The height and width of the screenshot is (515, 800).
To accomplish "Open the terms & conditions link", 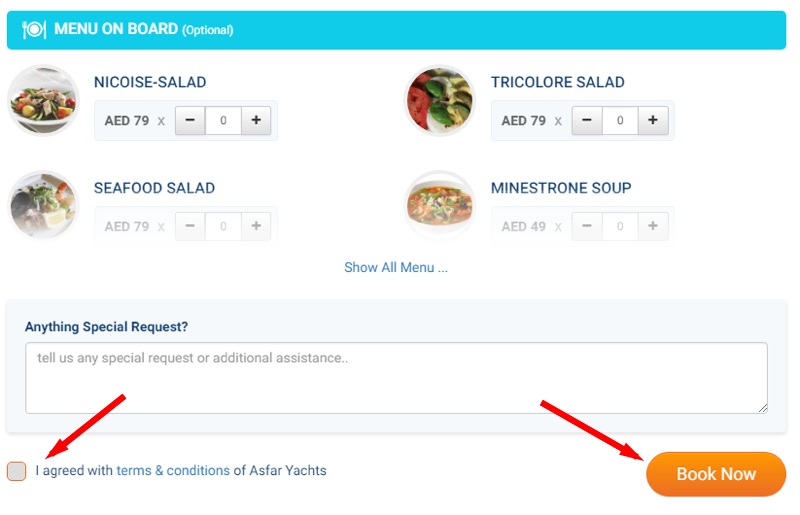I will pos(173,470).
